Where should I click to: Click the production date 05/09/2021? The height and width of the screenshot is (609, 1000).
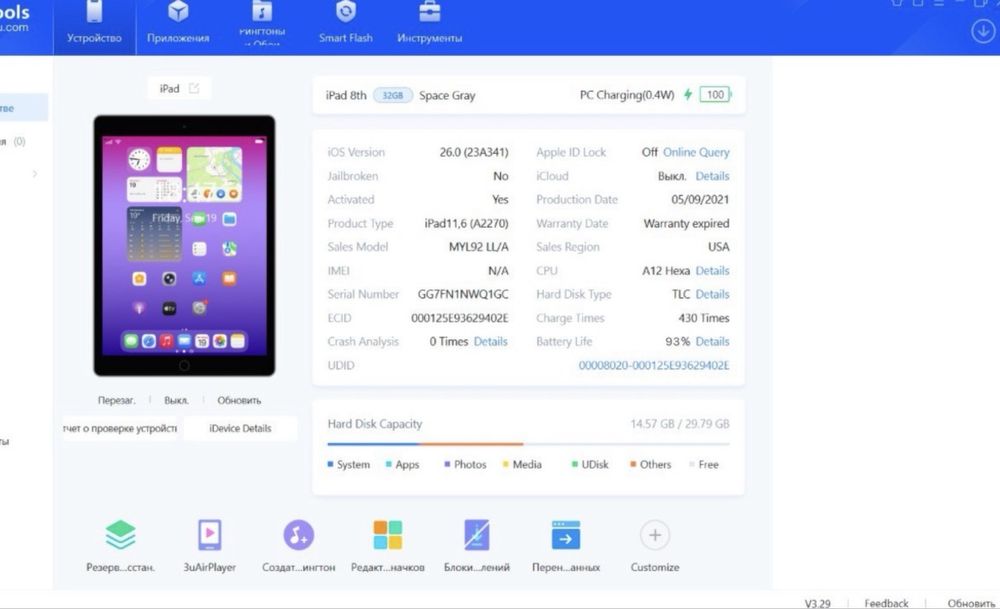pos(700,200)
